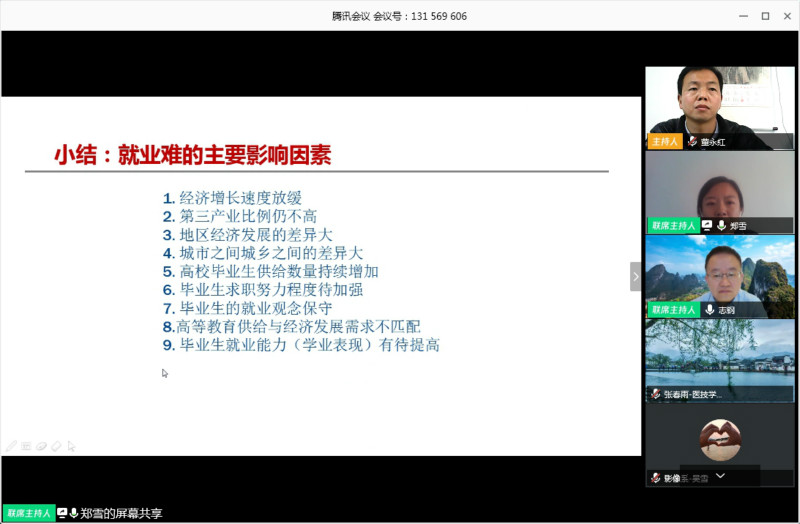This screenshot has height=524, width=800.
Task: Click the screen share icon beside 郑雪的屏幕共享
Action: pos(63,512)
